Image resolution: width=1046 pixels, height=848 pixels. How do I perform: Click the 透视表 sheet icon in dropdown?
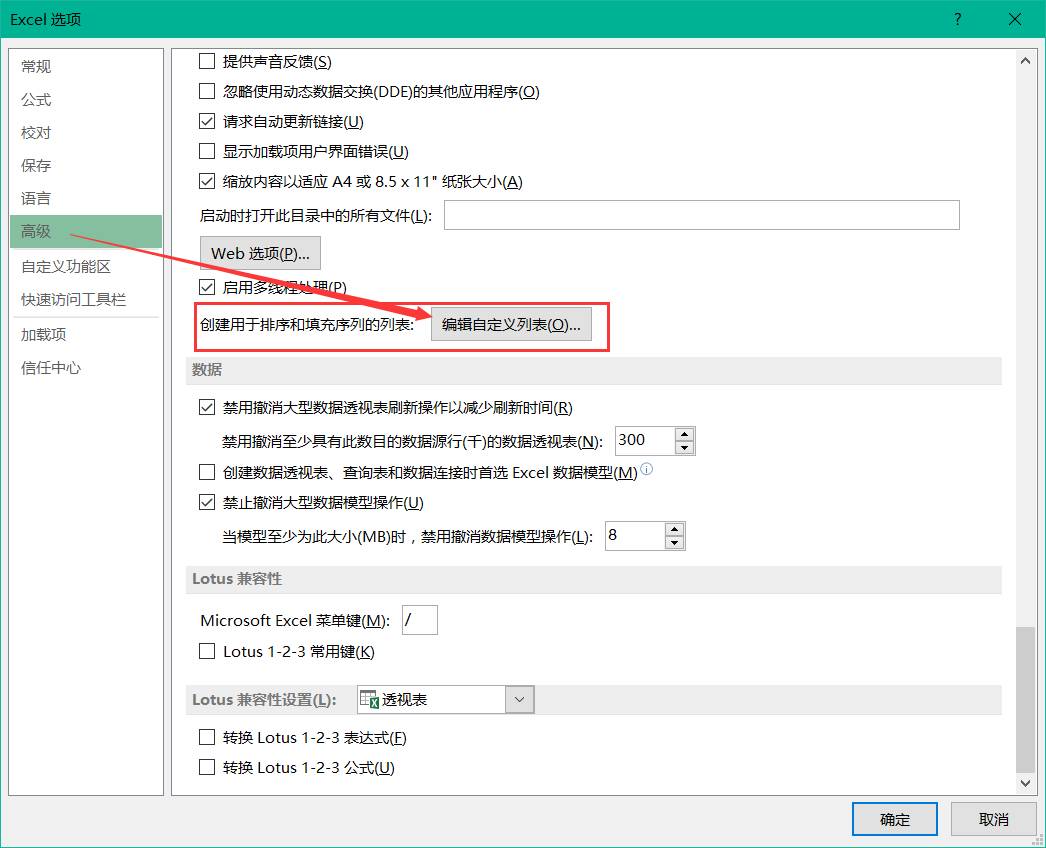click(x=369, y=699)
